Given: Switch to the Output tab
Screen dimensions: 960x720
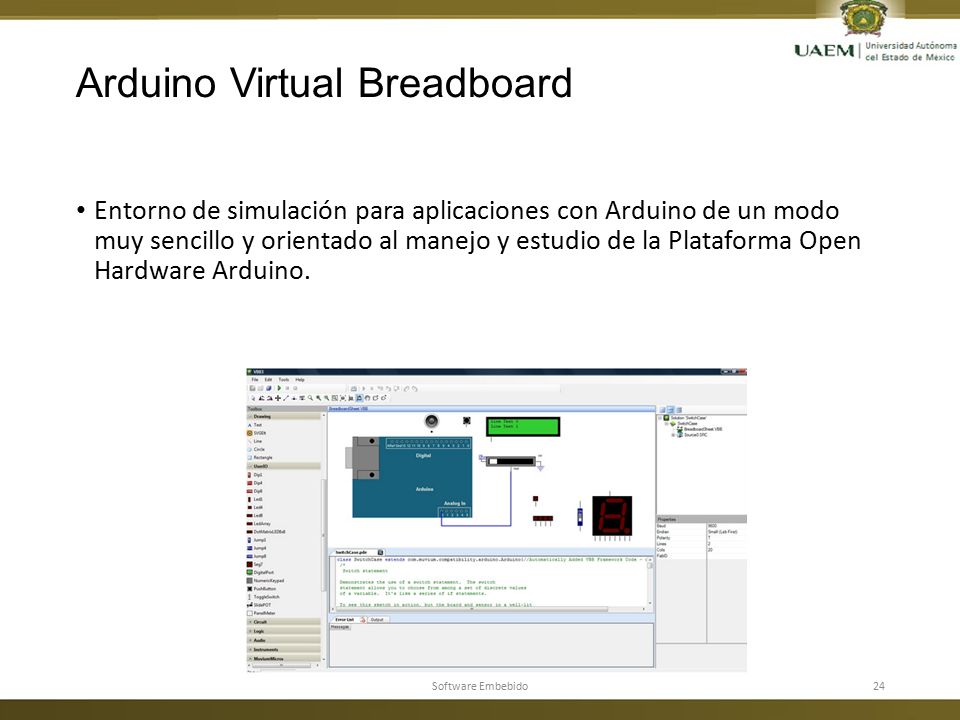Looking at the screenshot, I should tap(377, 620).
